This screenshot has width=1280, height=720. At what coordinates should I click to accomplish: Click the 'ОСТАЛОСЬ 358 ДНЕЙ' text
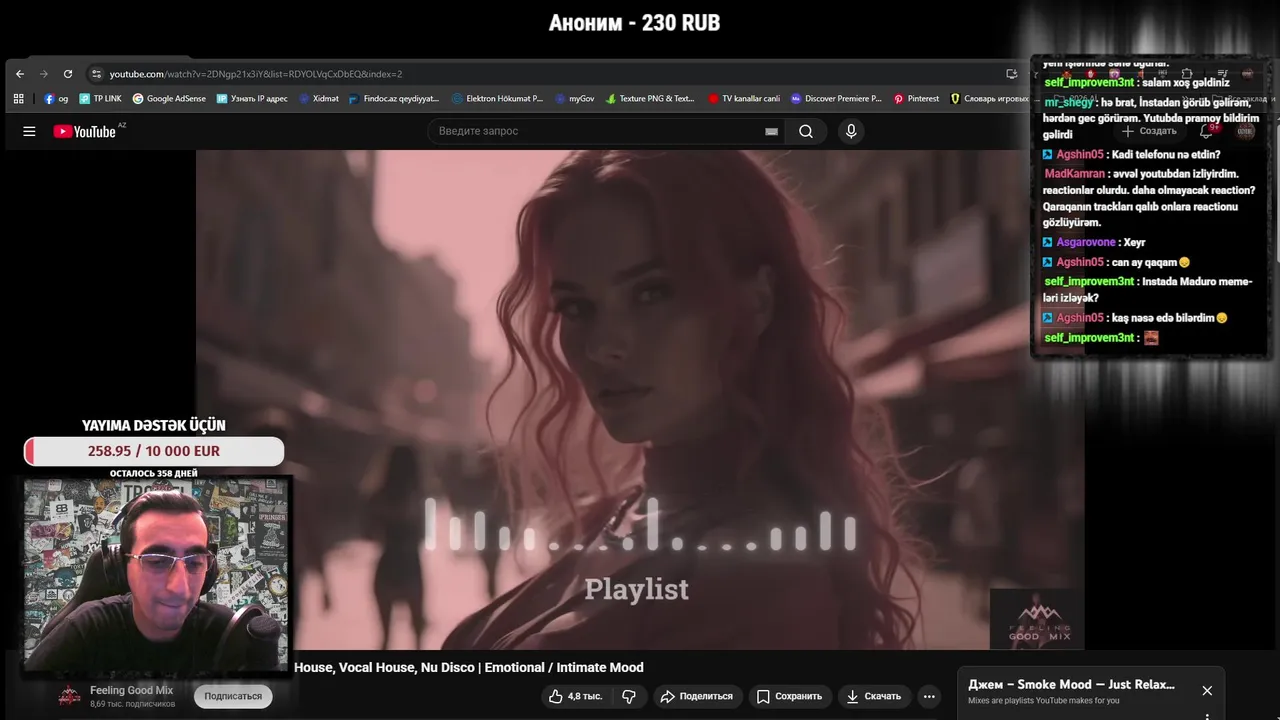pos(154,473)
